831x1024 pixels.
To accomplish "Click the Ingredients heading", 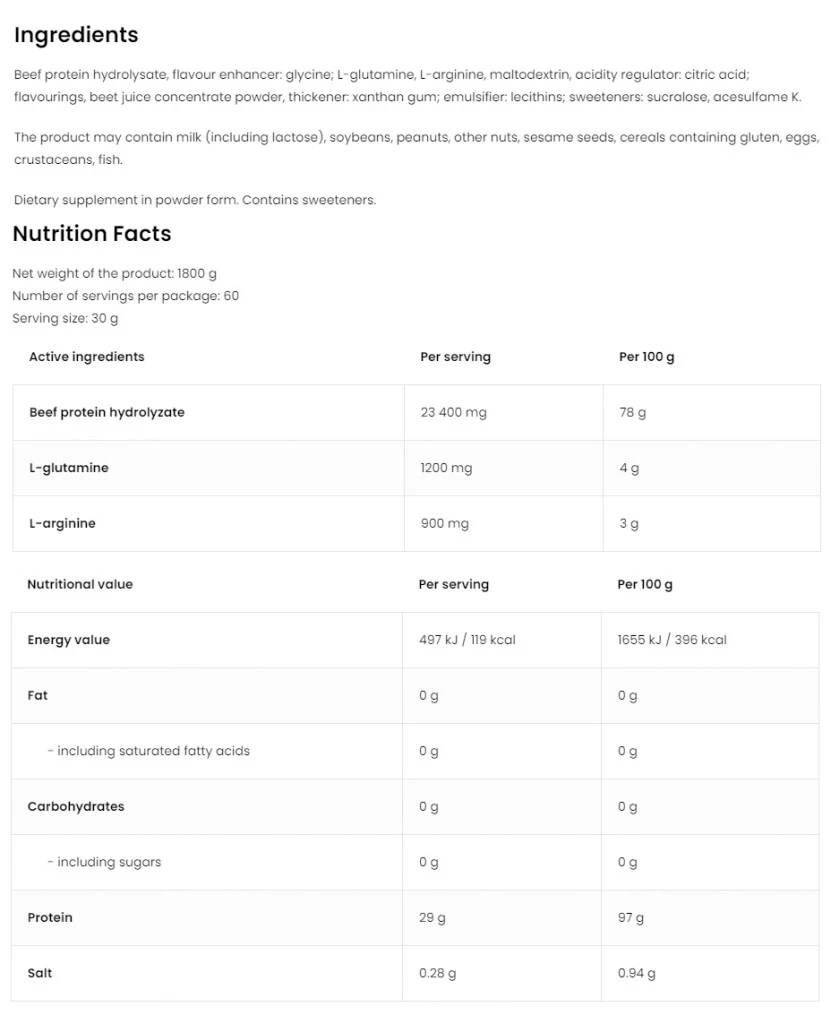I will pos(76,35).
